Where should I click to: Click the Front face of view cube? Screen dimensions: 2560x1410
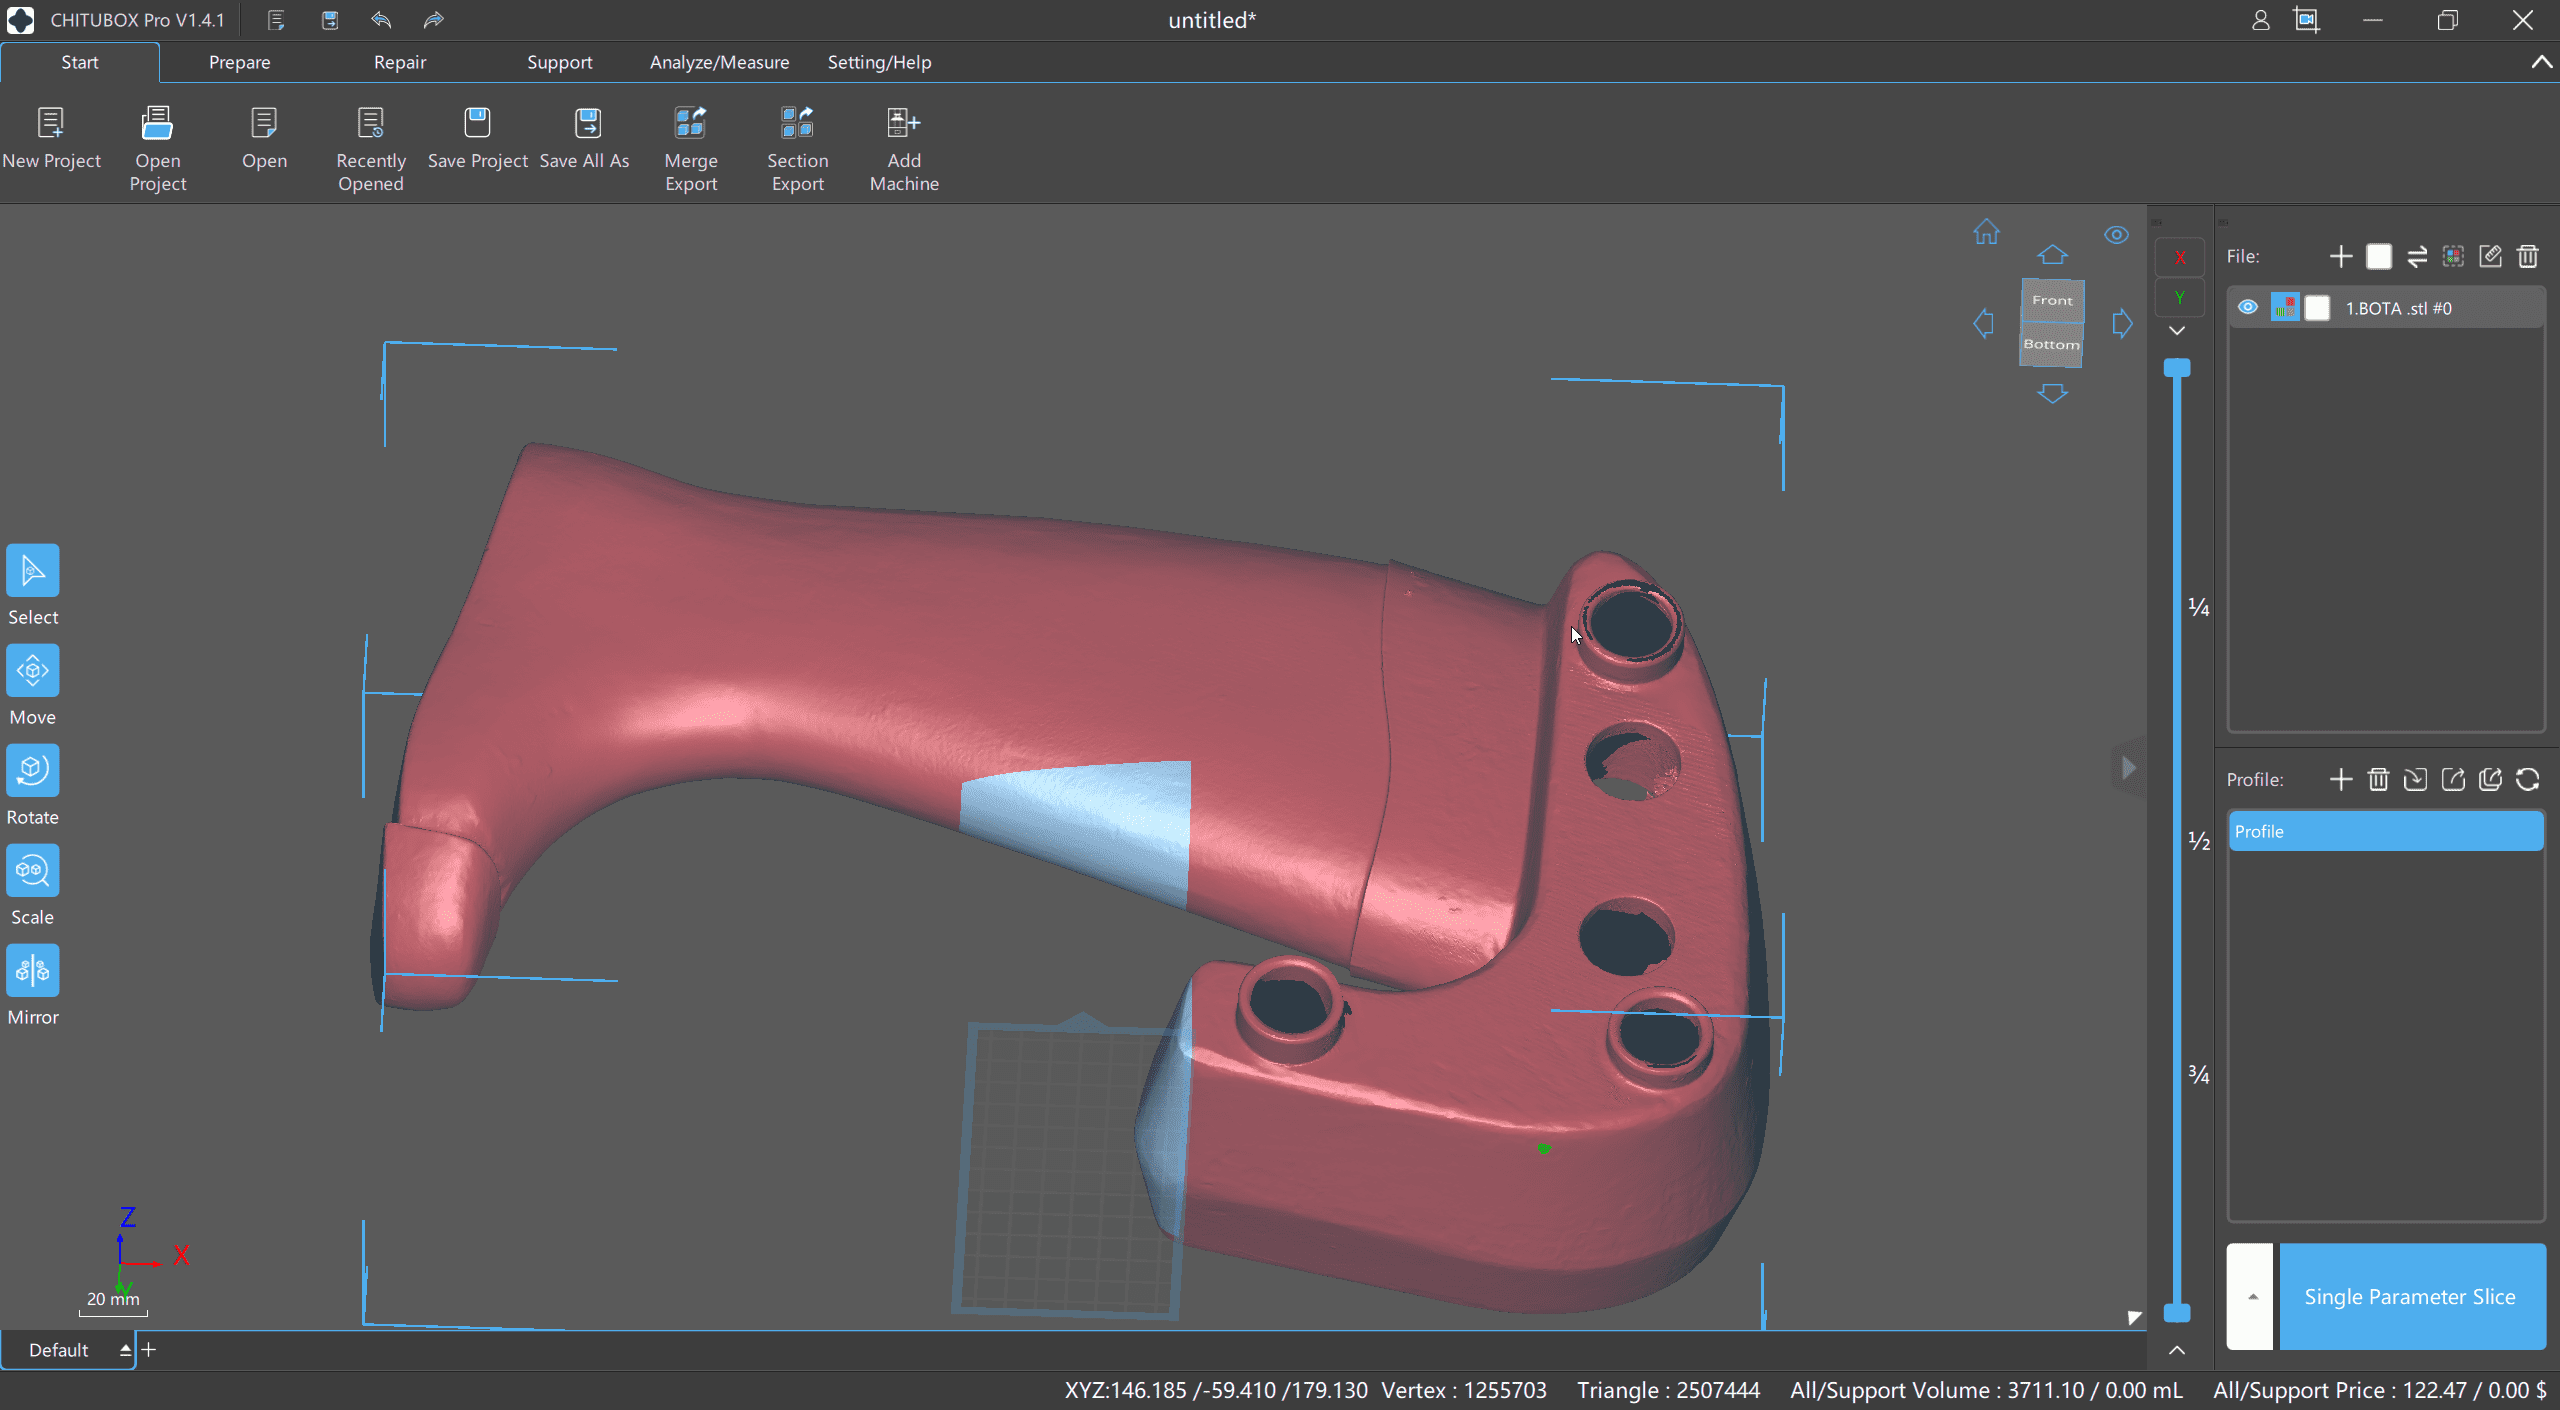2052,301
